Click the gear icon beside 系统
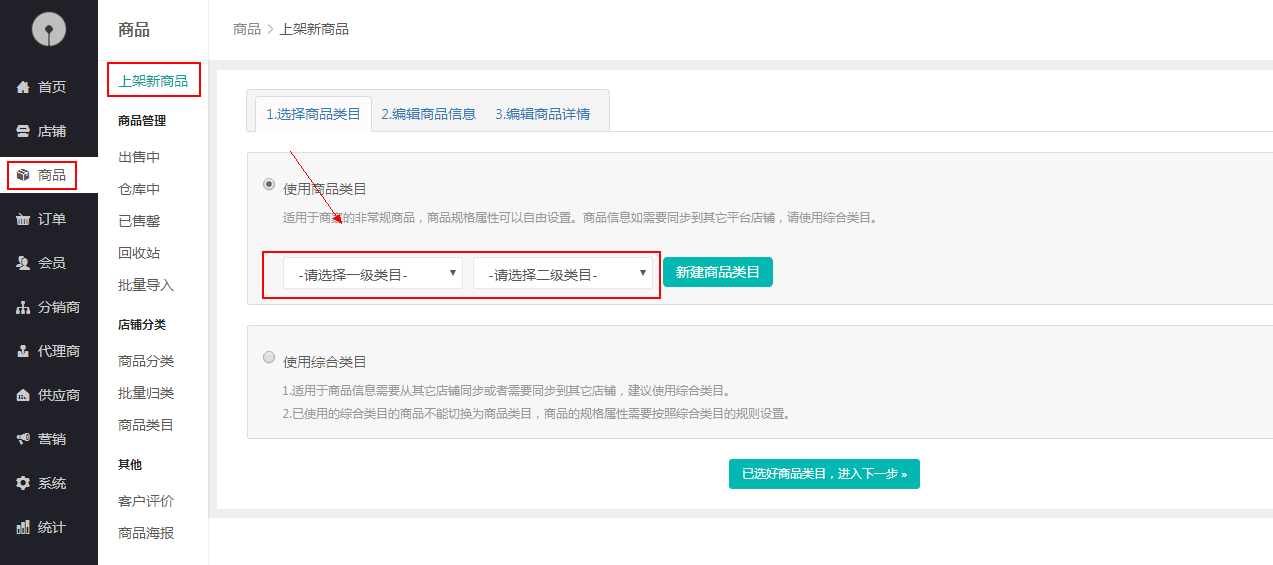This screenshot has width=1273, height=565. [x=23, y=483]
